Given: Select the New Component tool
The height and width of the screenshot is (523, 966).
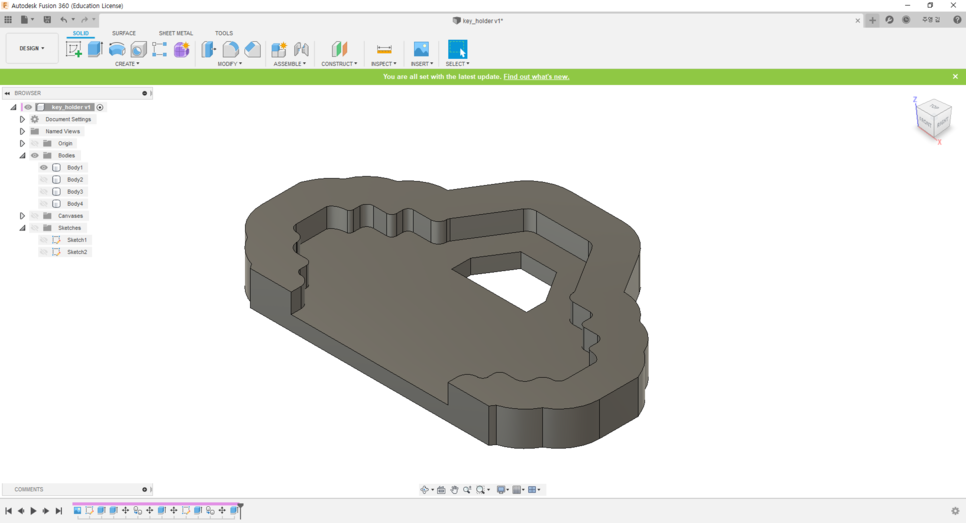Looking at the screenshot, I should (x=279, y=49).
